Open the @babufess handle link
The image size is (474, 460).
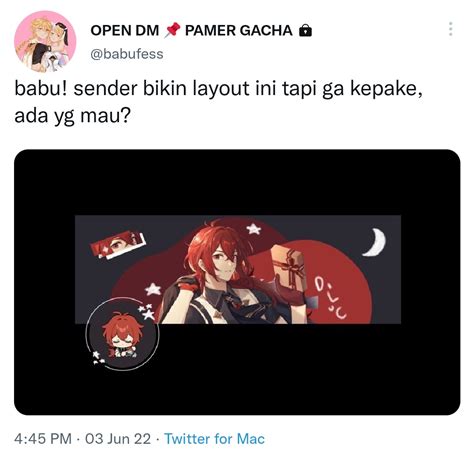(x=127, y=54)
